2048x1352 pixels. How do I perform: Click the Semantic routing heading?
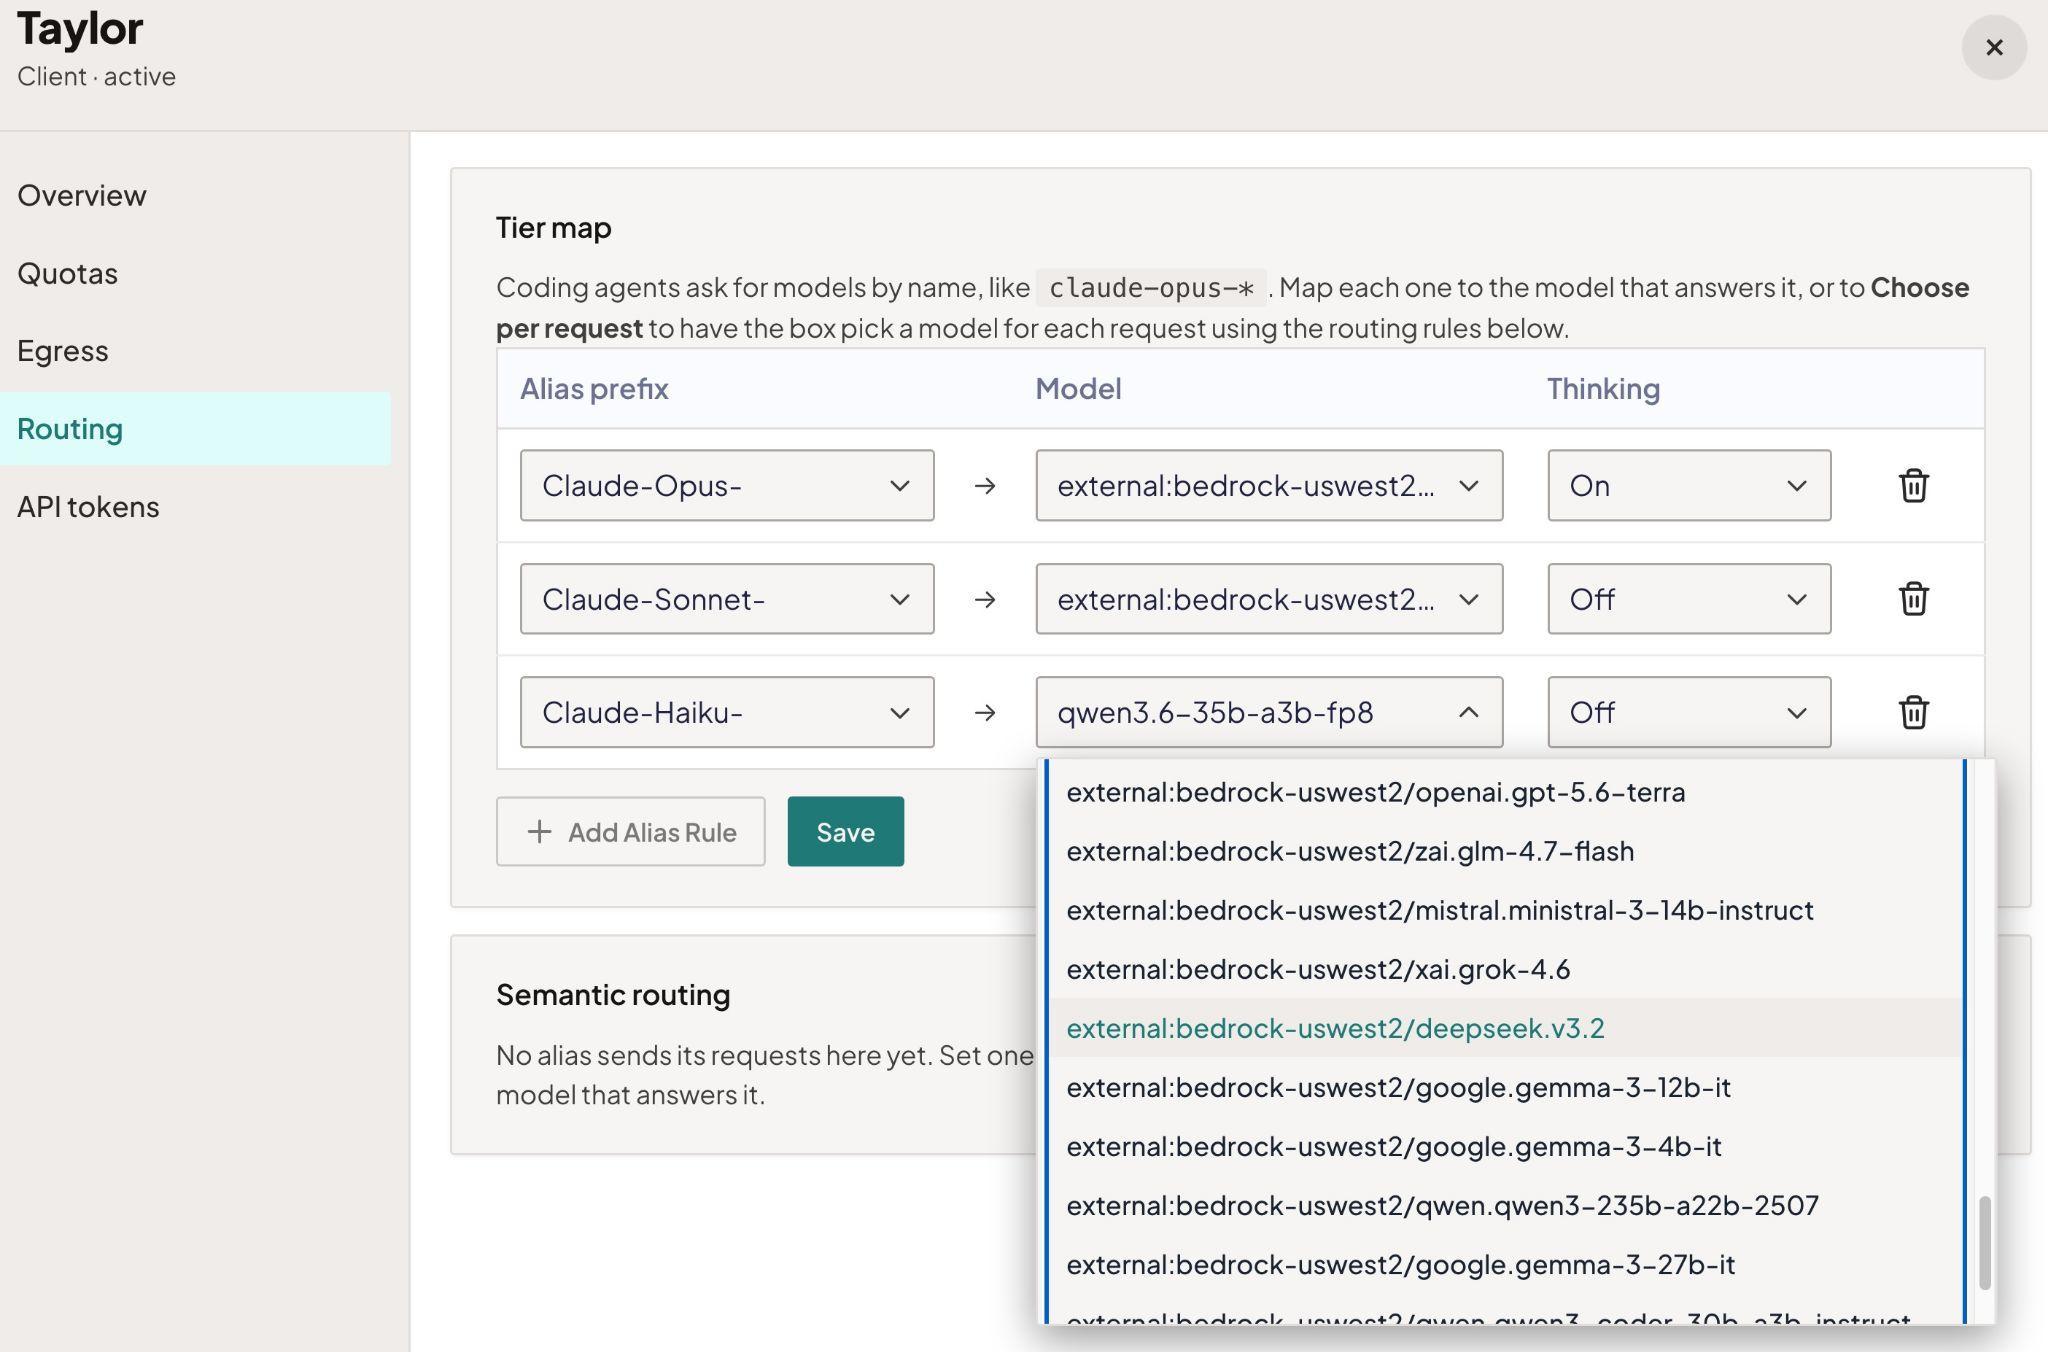point(613,995)
